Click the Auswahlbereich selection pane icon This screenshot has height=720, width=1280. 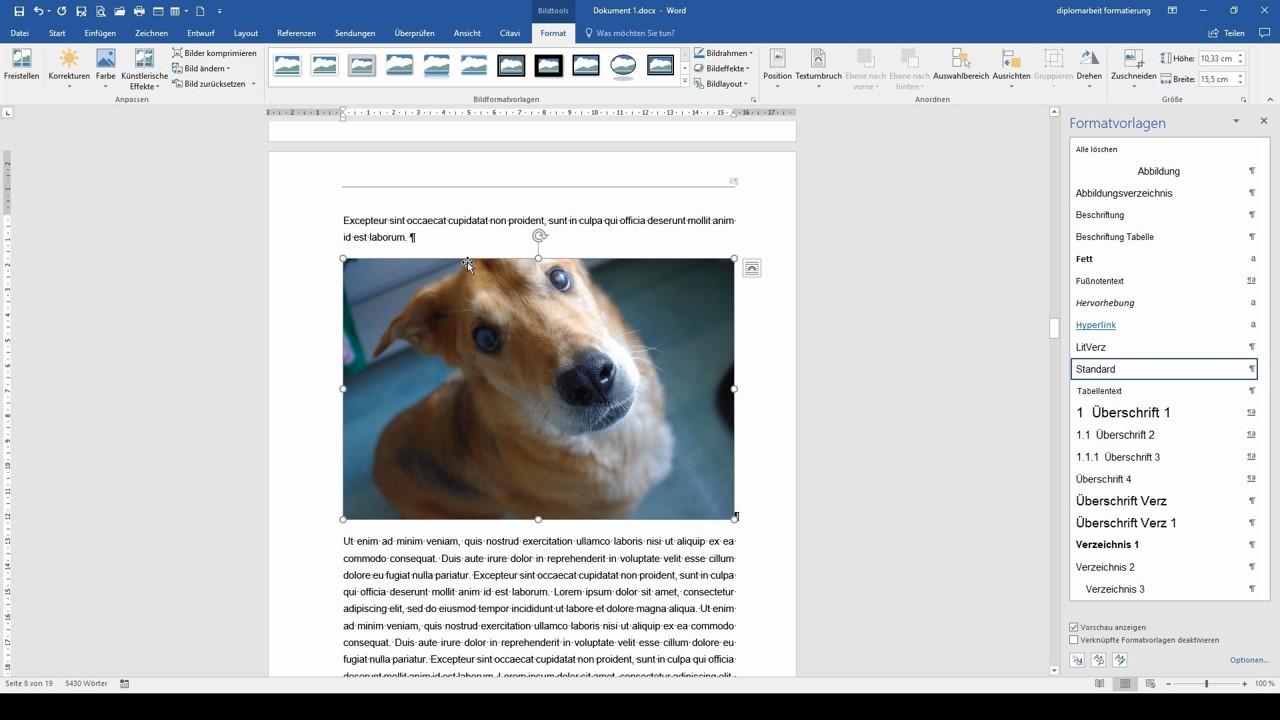click(960, 59)
